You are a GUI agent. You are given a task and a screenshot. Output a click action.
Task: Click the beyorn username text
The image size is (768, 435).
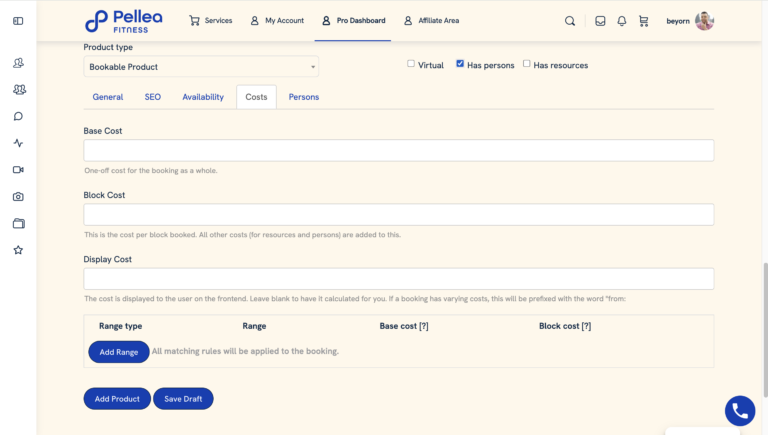[x=678, y=21]
